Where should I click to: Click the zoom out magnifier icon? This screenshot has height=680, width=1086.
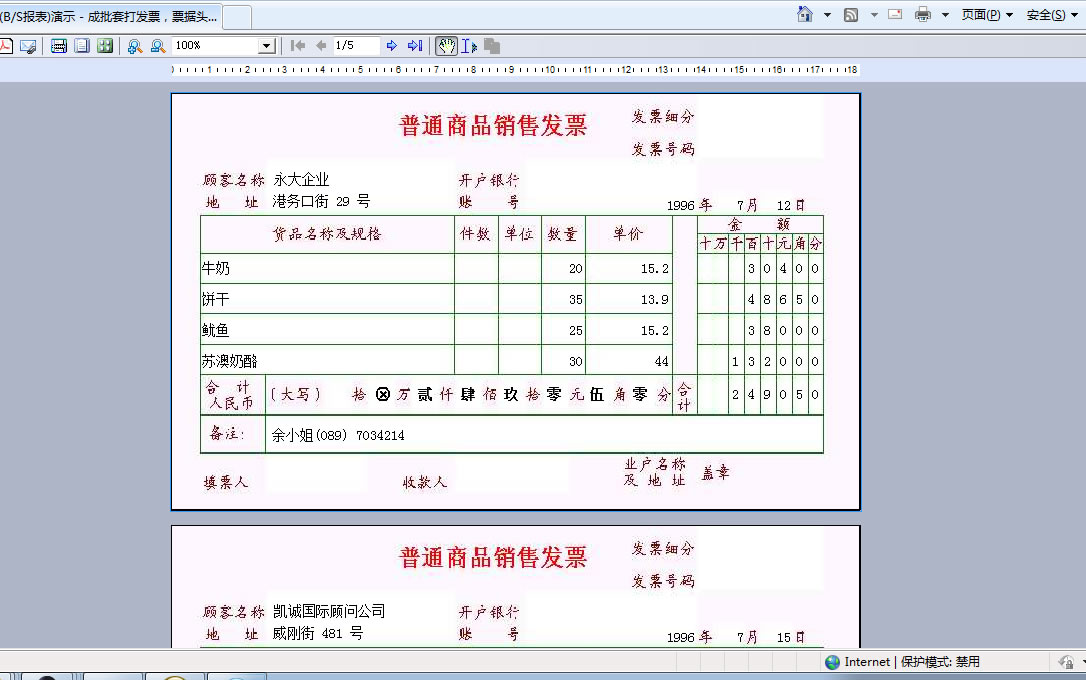[157, 46]
